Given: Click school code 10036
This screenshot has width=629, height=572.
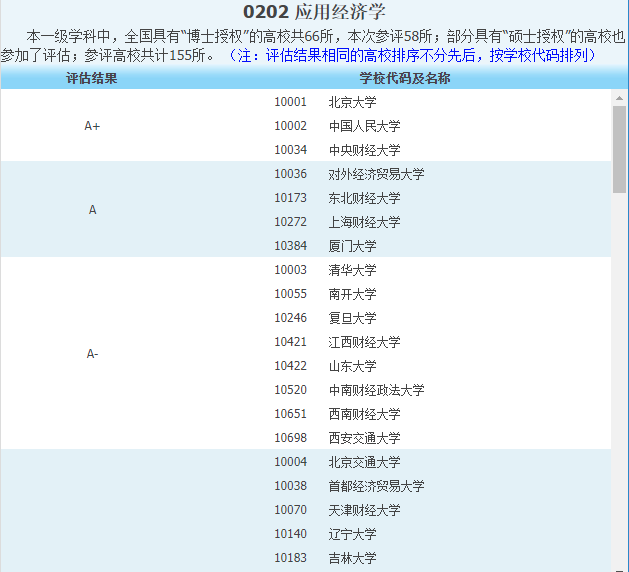Looking at the screenshot, I should 290,174.
